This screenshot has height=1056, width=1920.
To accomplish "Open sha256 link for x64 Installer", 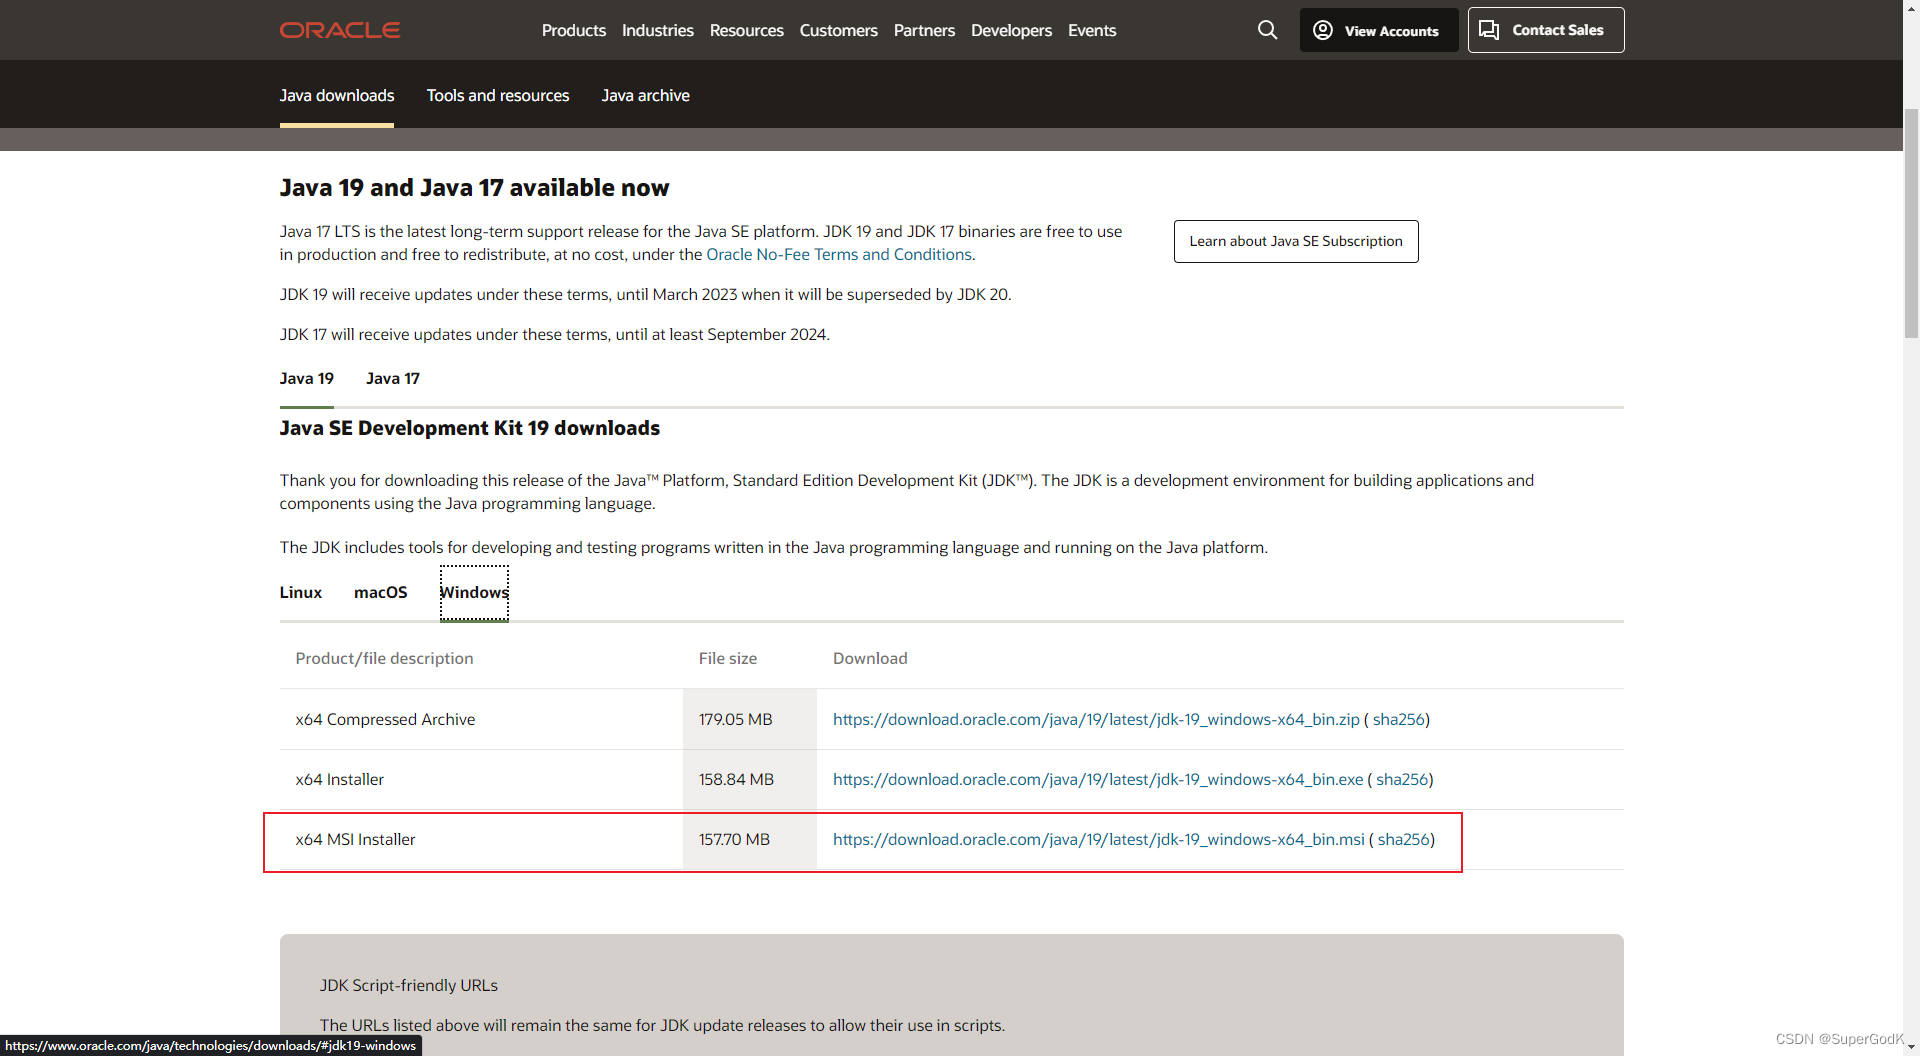I will (1401, 779).
